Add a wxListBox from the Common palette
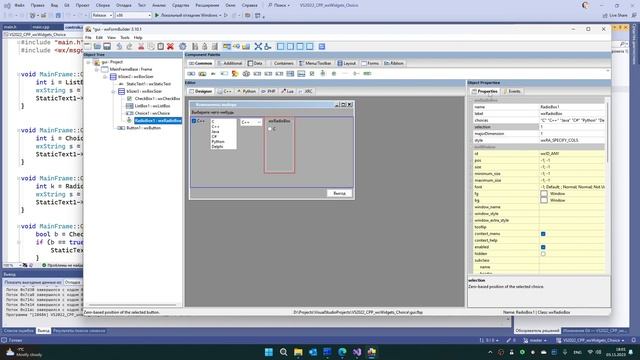This screenshot has width=640, height=360. click(x=290, y=74)
